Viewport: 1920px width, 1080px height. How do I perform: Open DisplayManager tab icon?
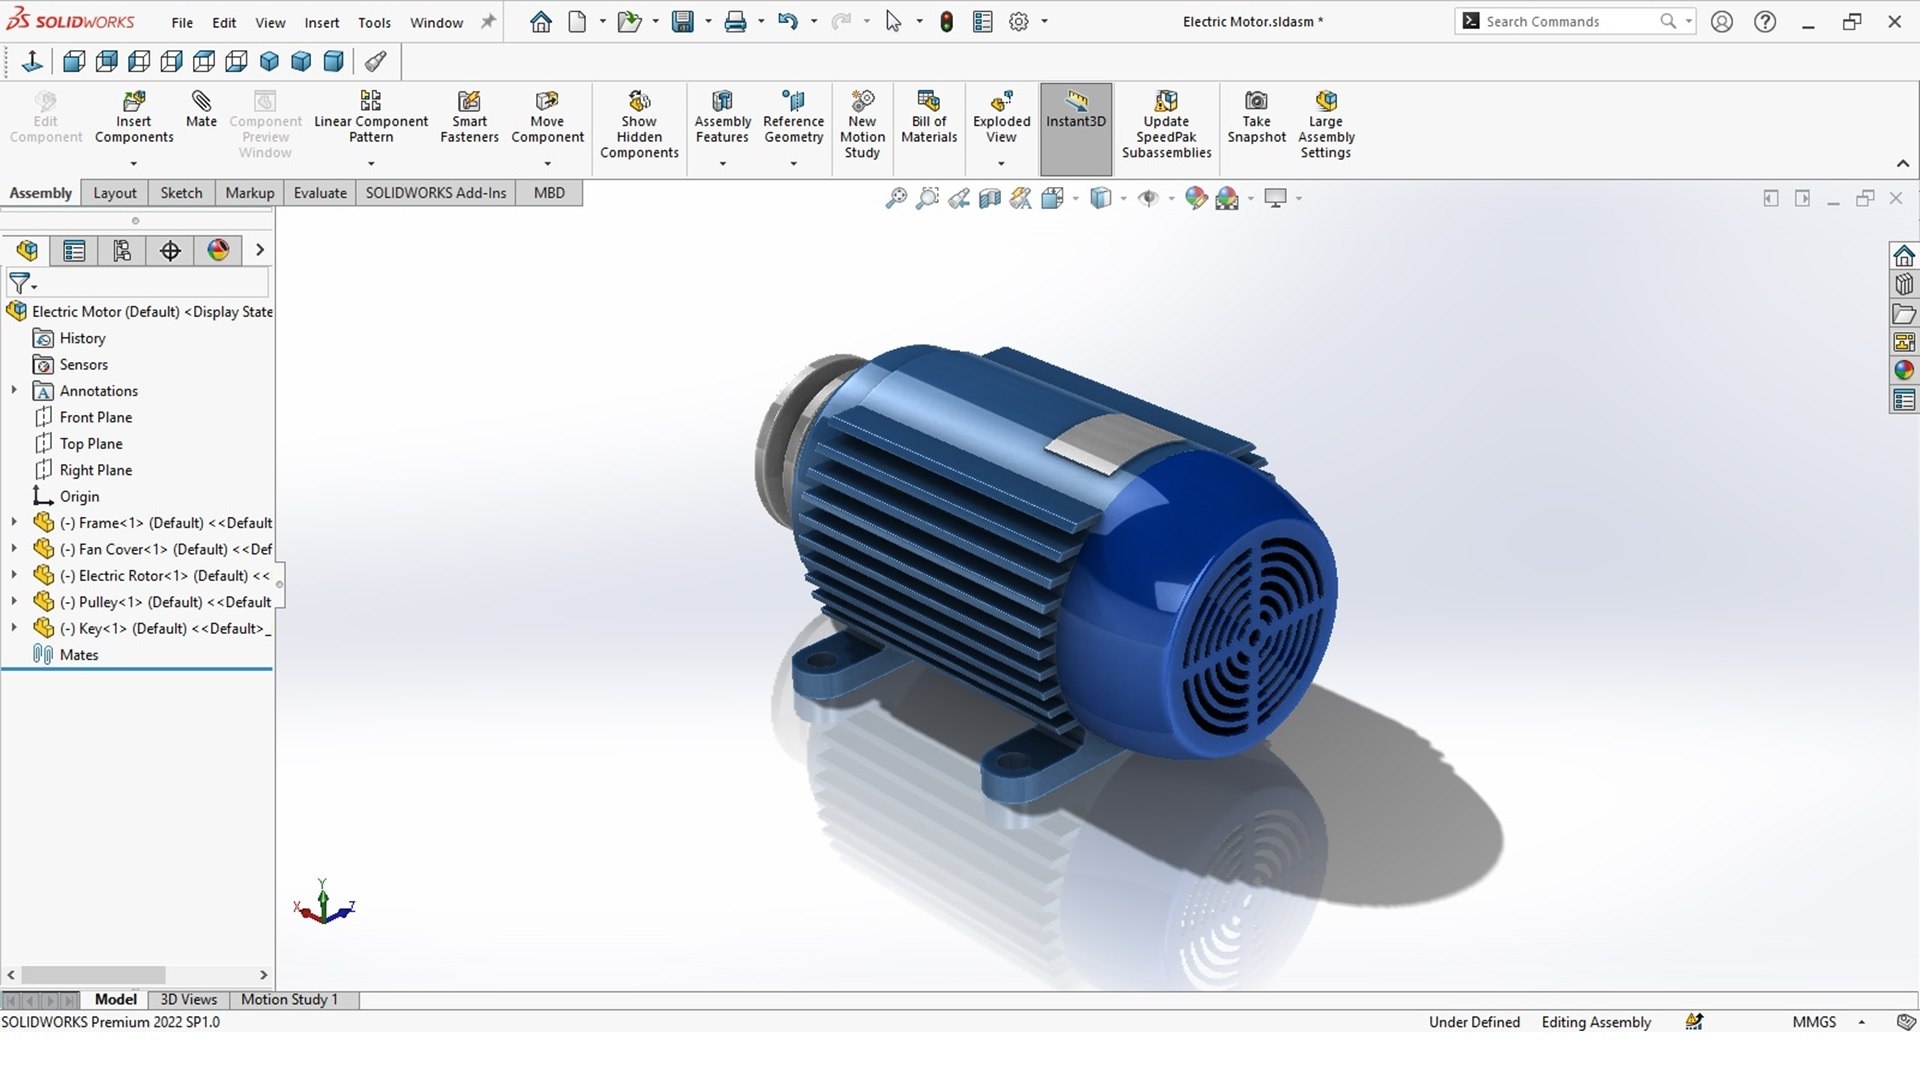[x=218, y=250]
